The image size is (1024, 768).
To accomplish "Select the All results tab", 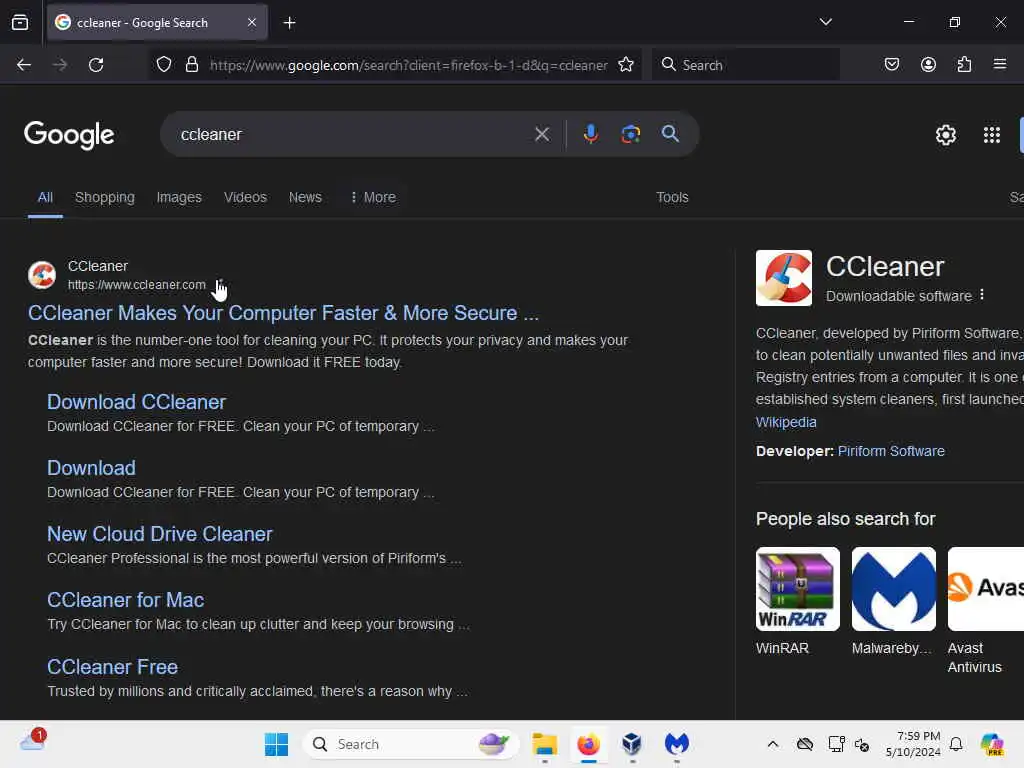I will [x=45, y=197].
